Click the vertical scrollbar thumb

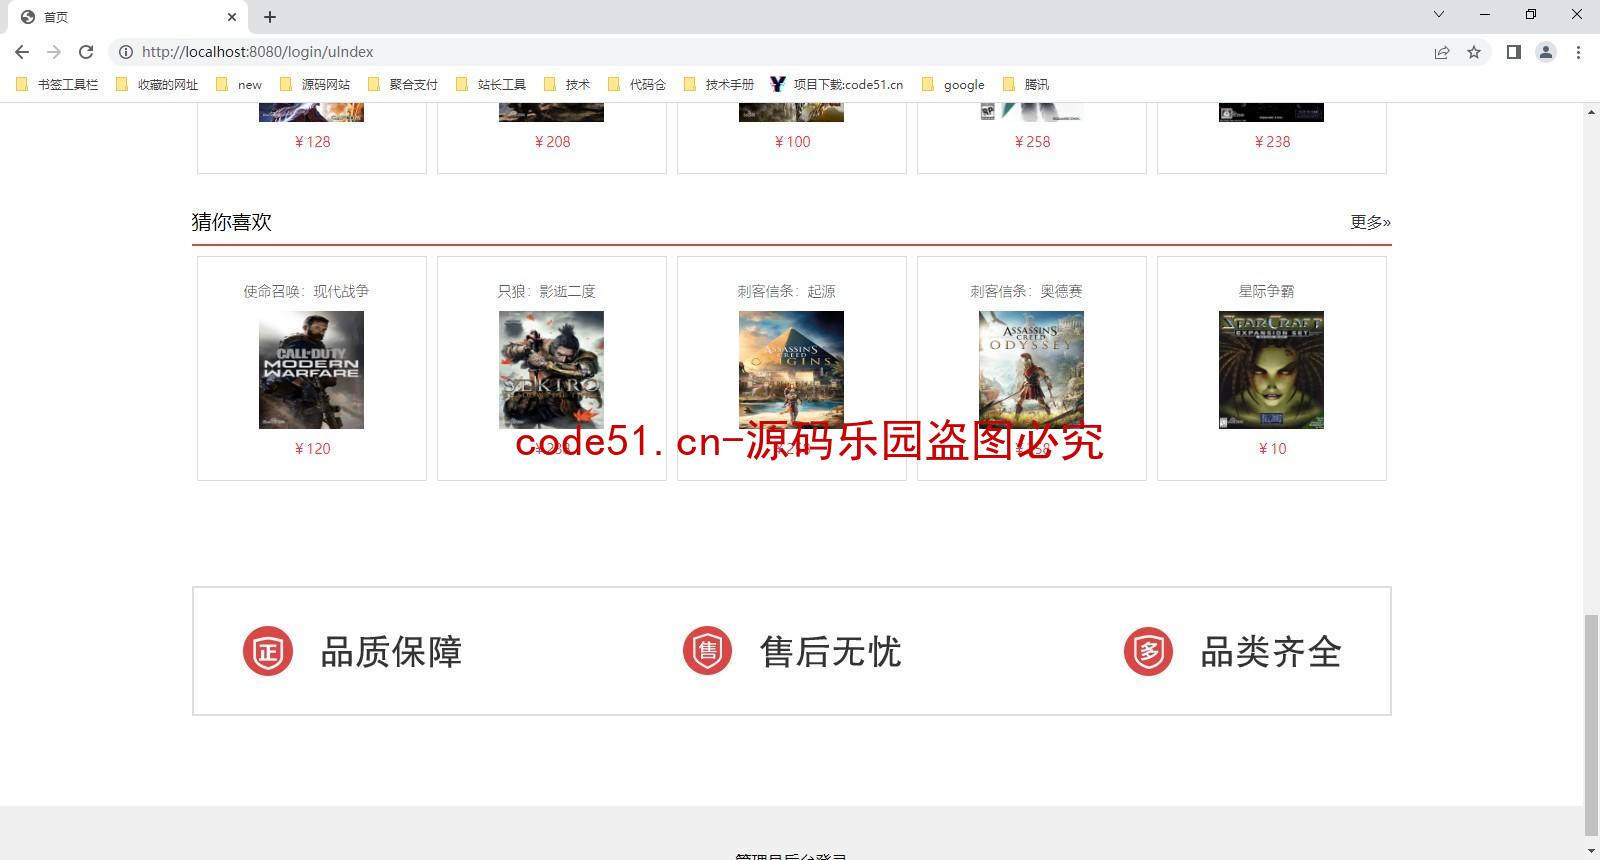click(x=1591, y=725)
